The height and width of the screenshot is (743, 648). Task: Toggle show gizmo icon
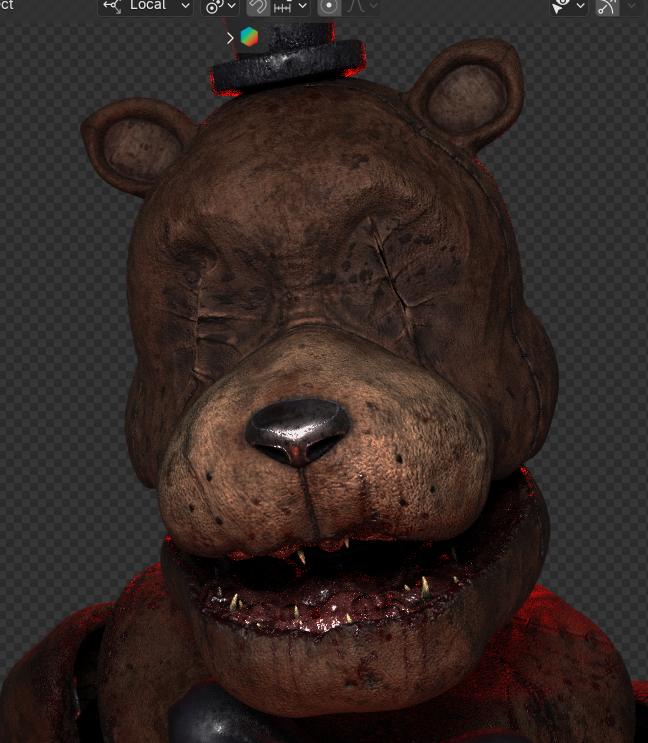click(x=608, y=7)
